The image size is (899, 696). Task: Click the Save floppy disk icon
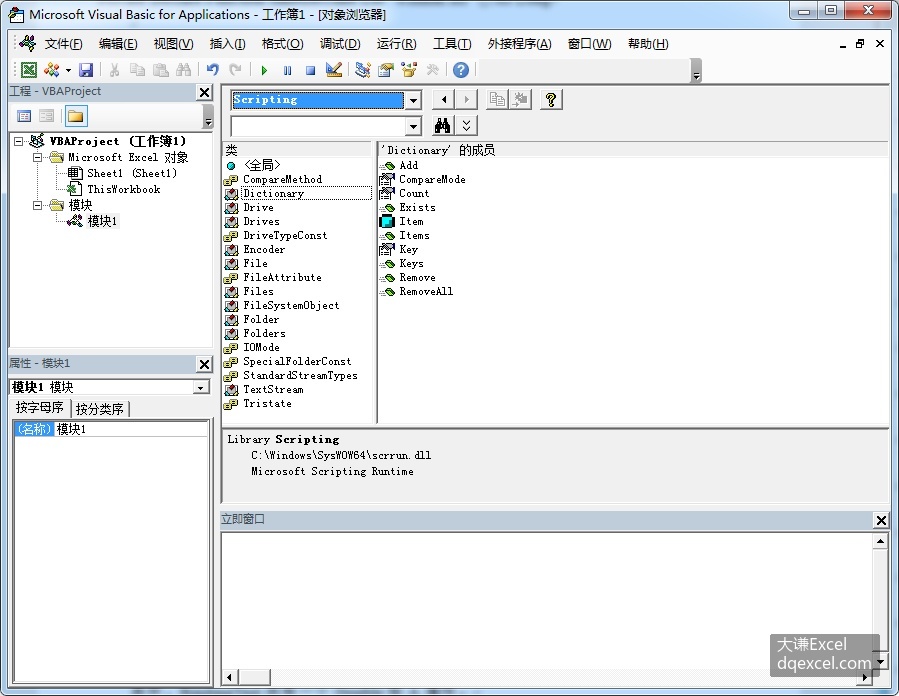86,70
